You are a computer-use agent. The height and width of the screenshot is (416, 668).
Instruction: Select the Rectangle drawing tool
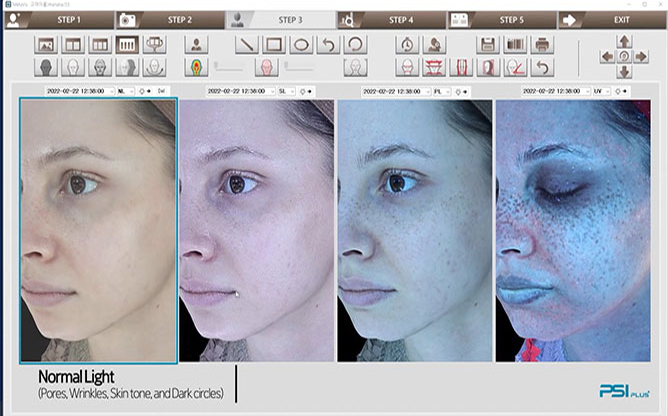click(274, 44)
